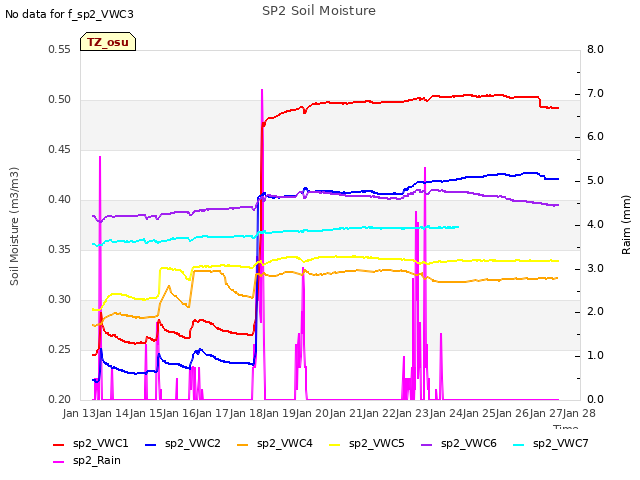Click the 6.0 right axis tick label
Screen dimensions: 640x480
pos(595,137)
